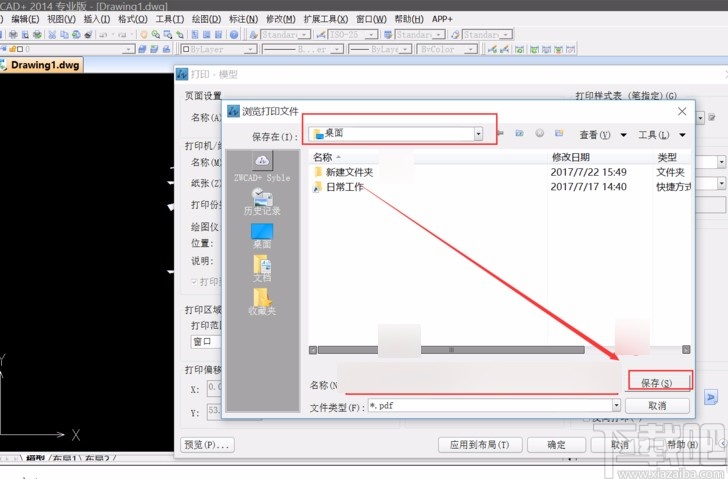Click the Text Style manager icon
Image resolution: width=728 pixels, height=479 pixels.
click(x=254, y=35)
